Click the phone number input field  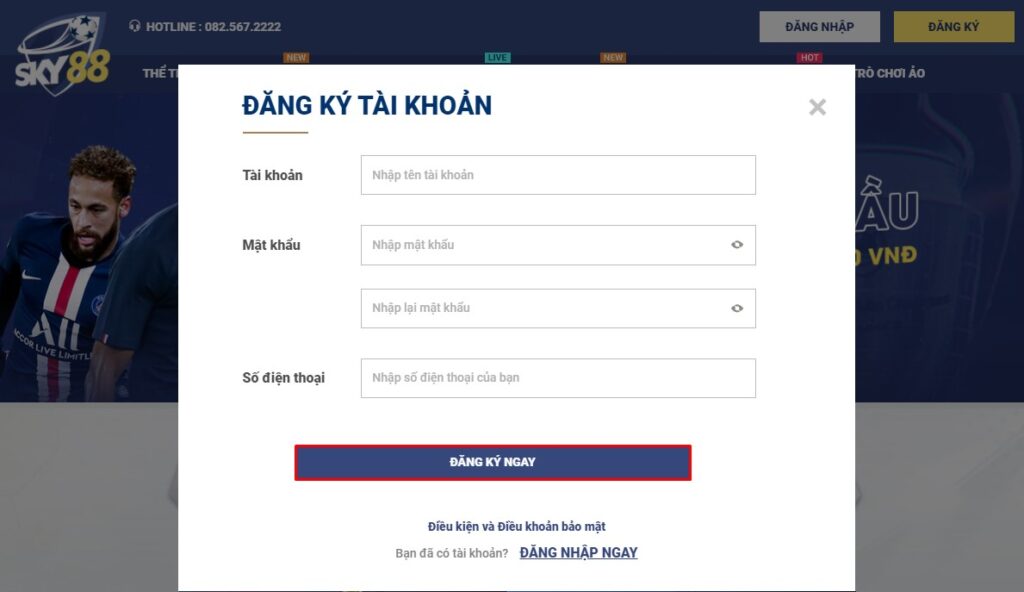(x=558, y=378)
